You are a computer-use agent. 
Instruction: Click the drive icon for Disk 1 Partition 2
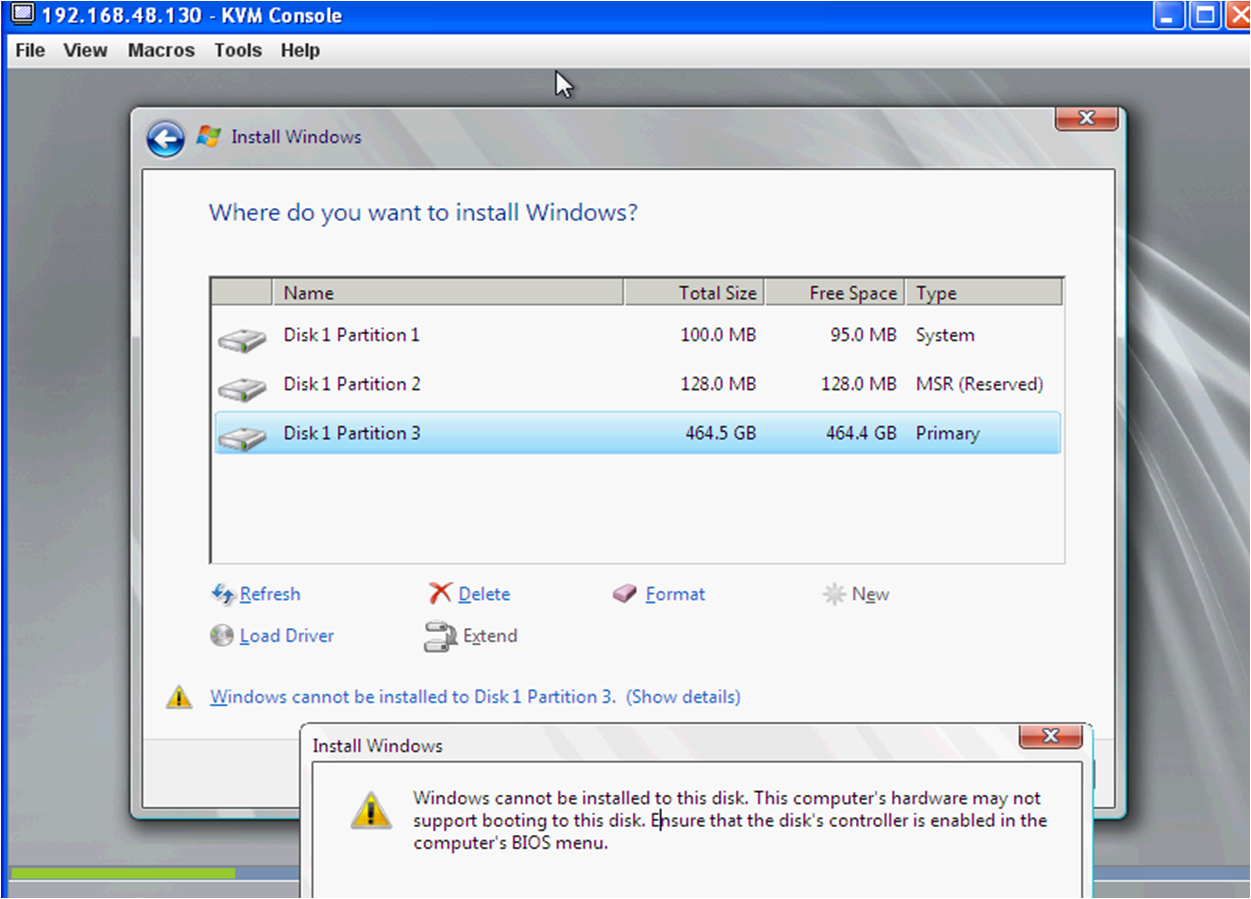point(242,389)
